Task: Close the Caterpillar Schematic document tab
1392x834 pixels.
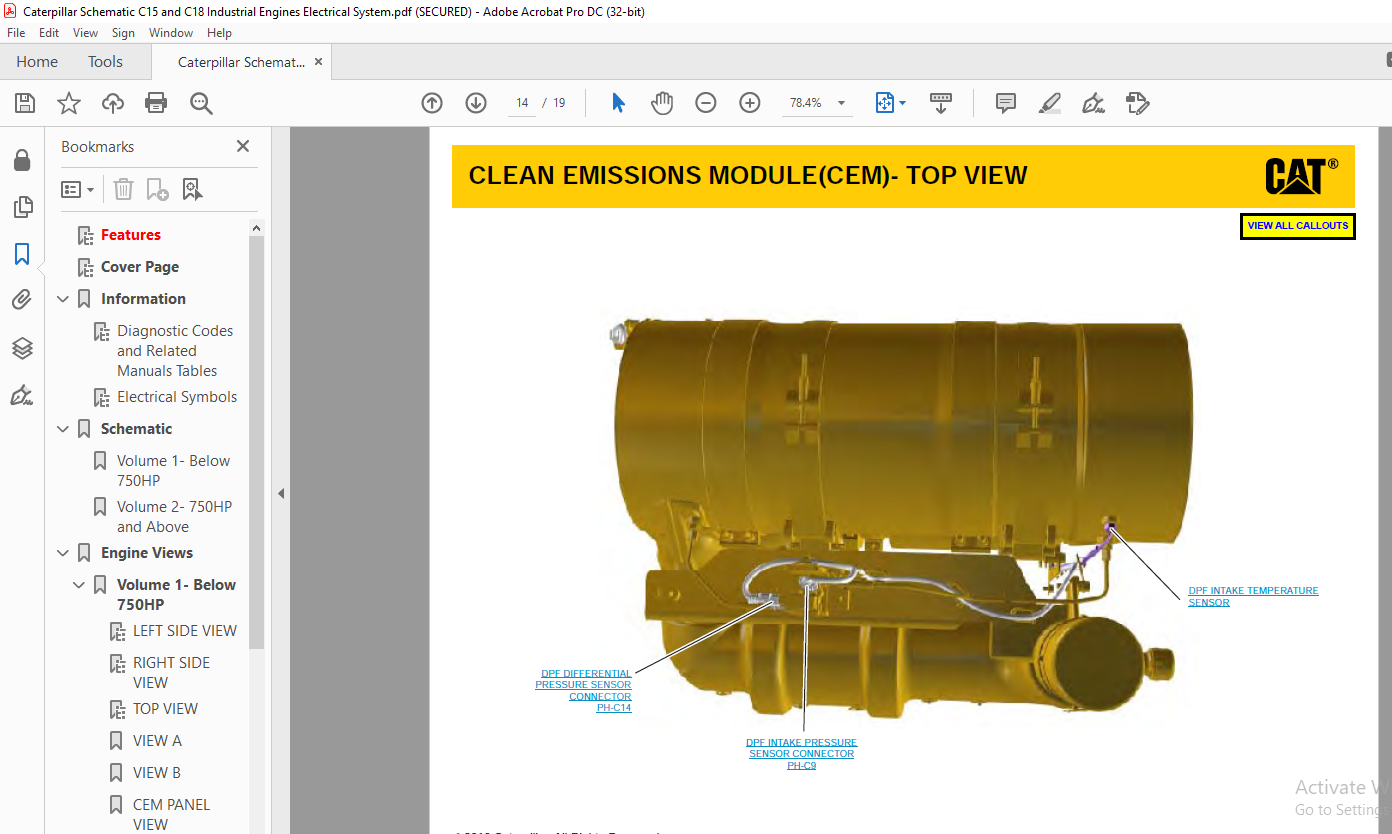Action: (318, 62)
